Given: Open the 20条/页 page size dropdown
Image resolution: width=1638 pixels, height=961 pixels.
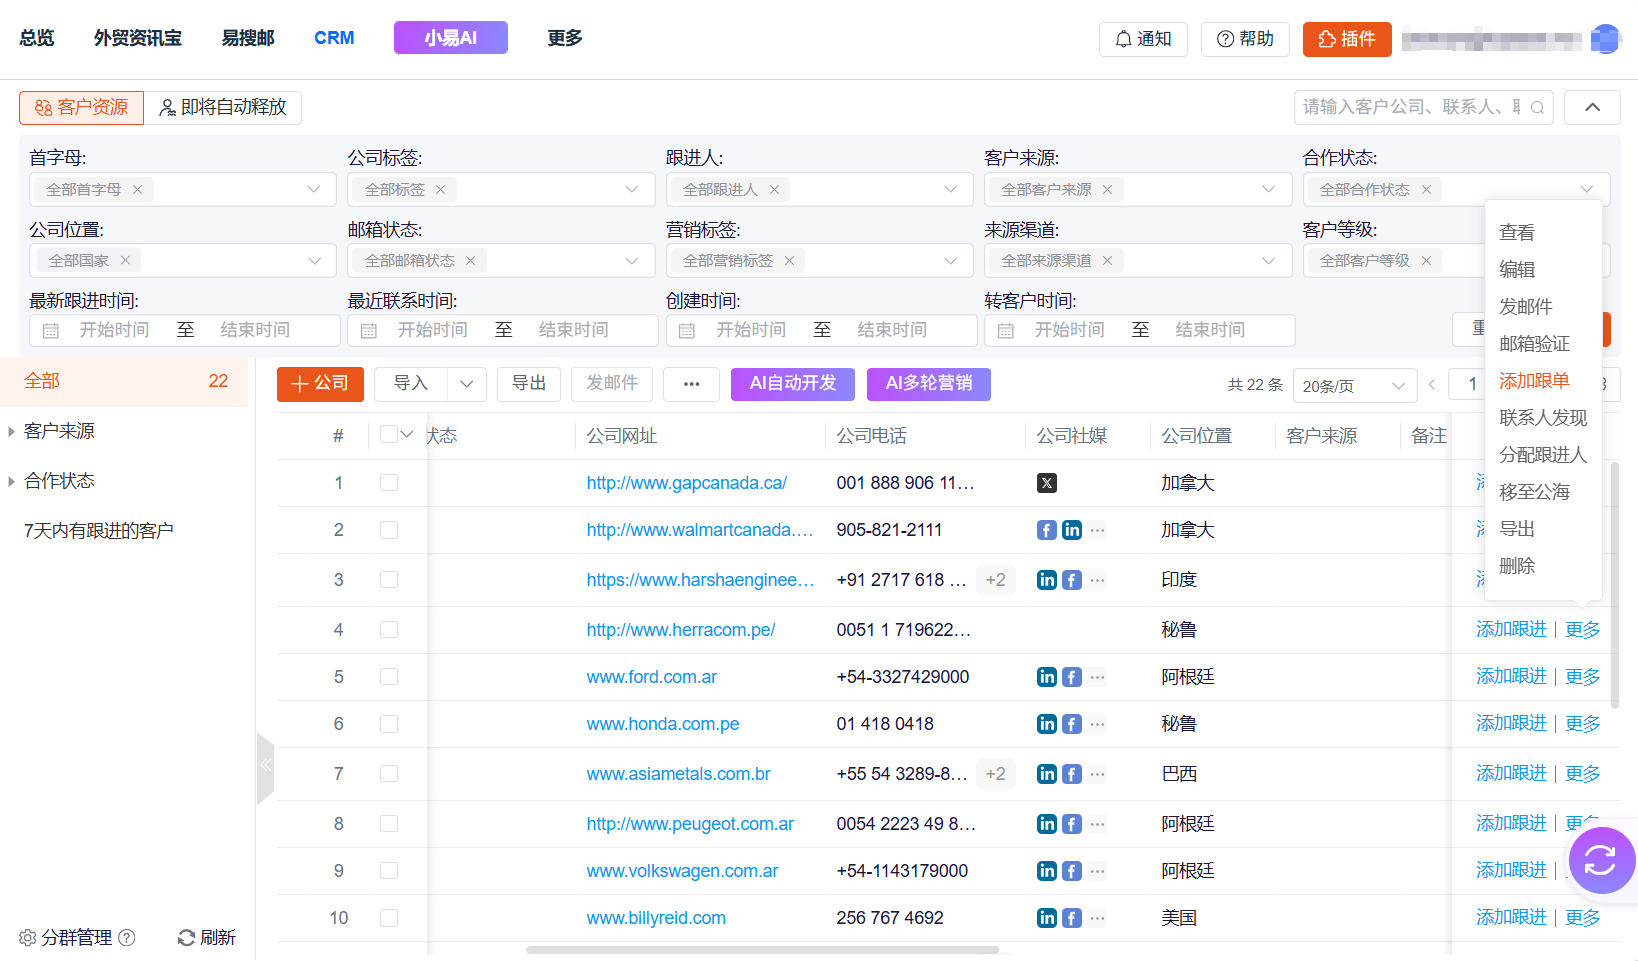Looking at the screenshot, I should tap(1354, 385).
